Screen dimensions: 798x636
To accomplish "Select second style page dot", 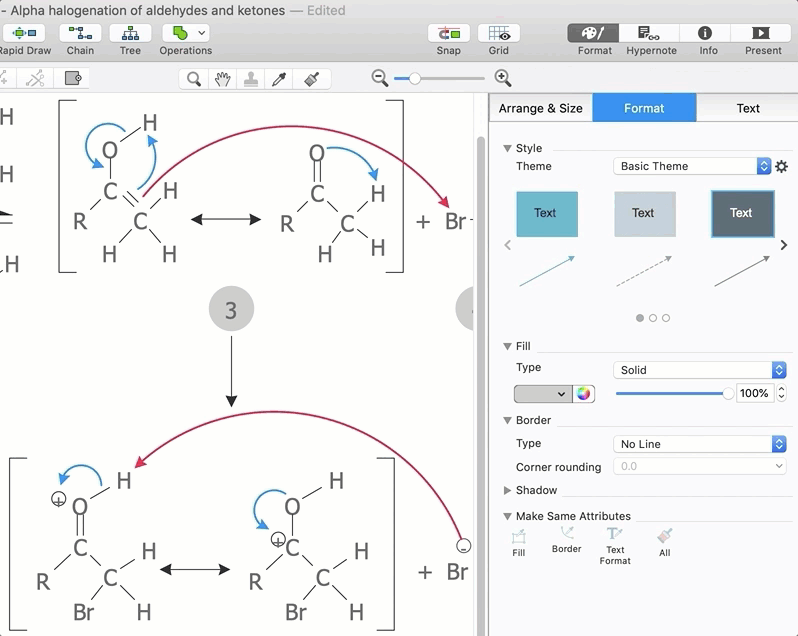I will tap(653, 318).
